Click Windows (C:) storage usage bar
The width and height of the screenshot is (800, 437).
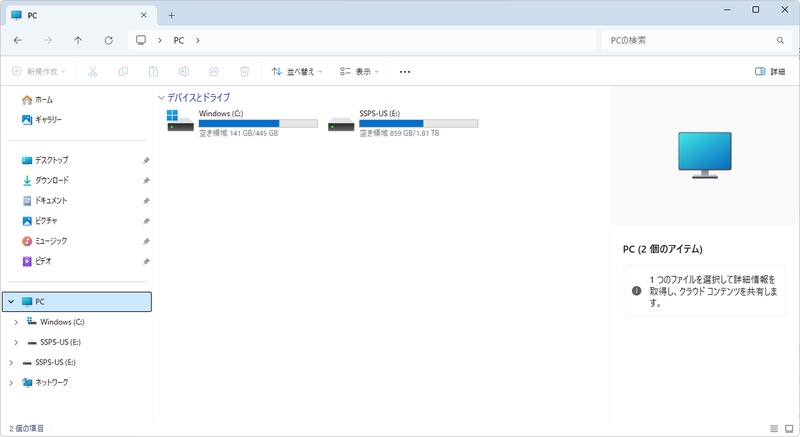coord(258,123)
